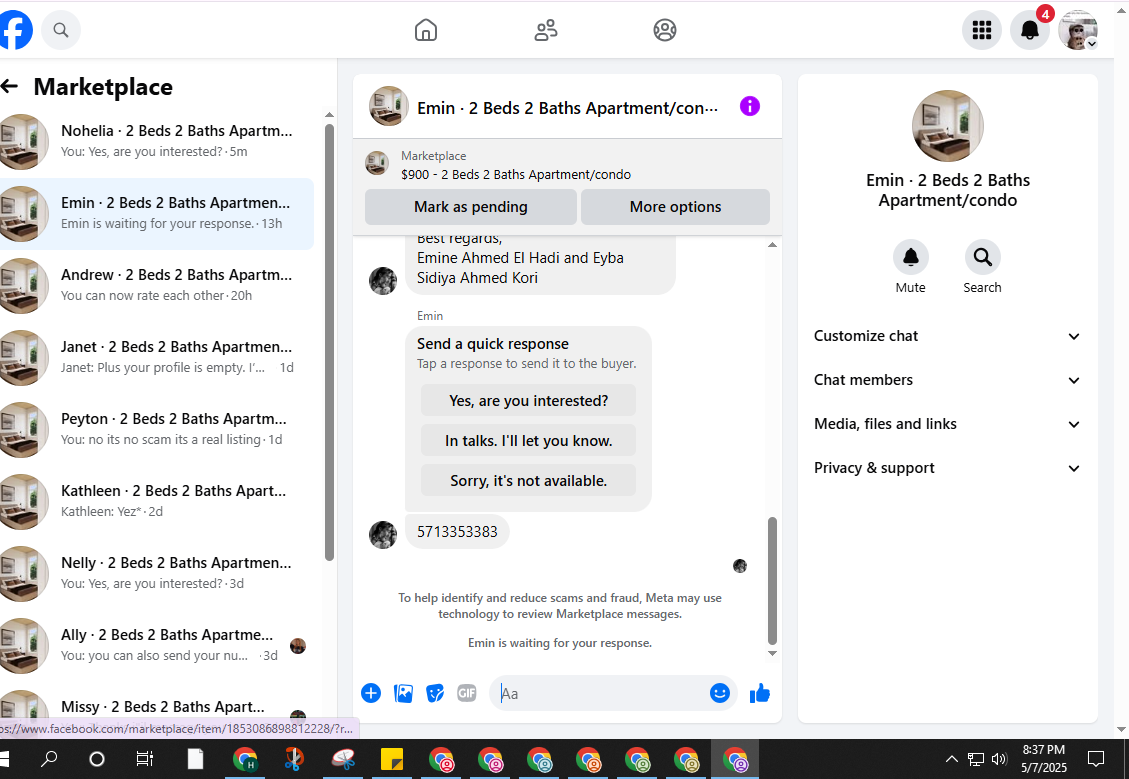Screen dimensions: 1129x779
Task: Open account profile picture menu
Action: pyautogui.click(x=1078, y=30)
